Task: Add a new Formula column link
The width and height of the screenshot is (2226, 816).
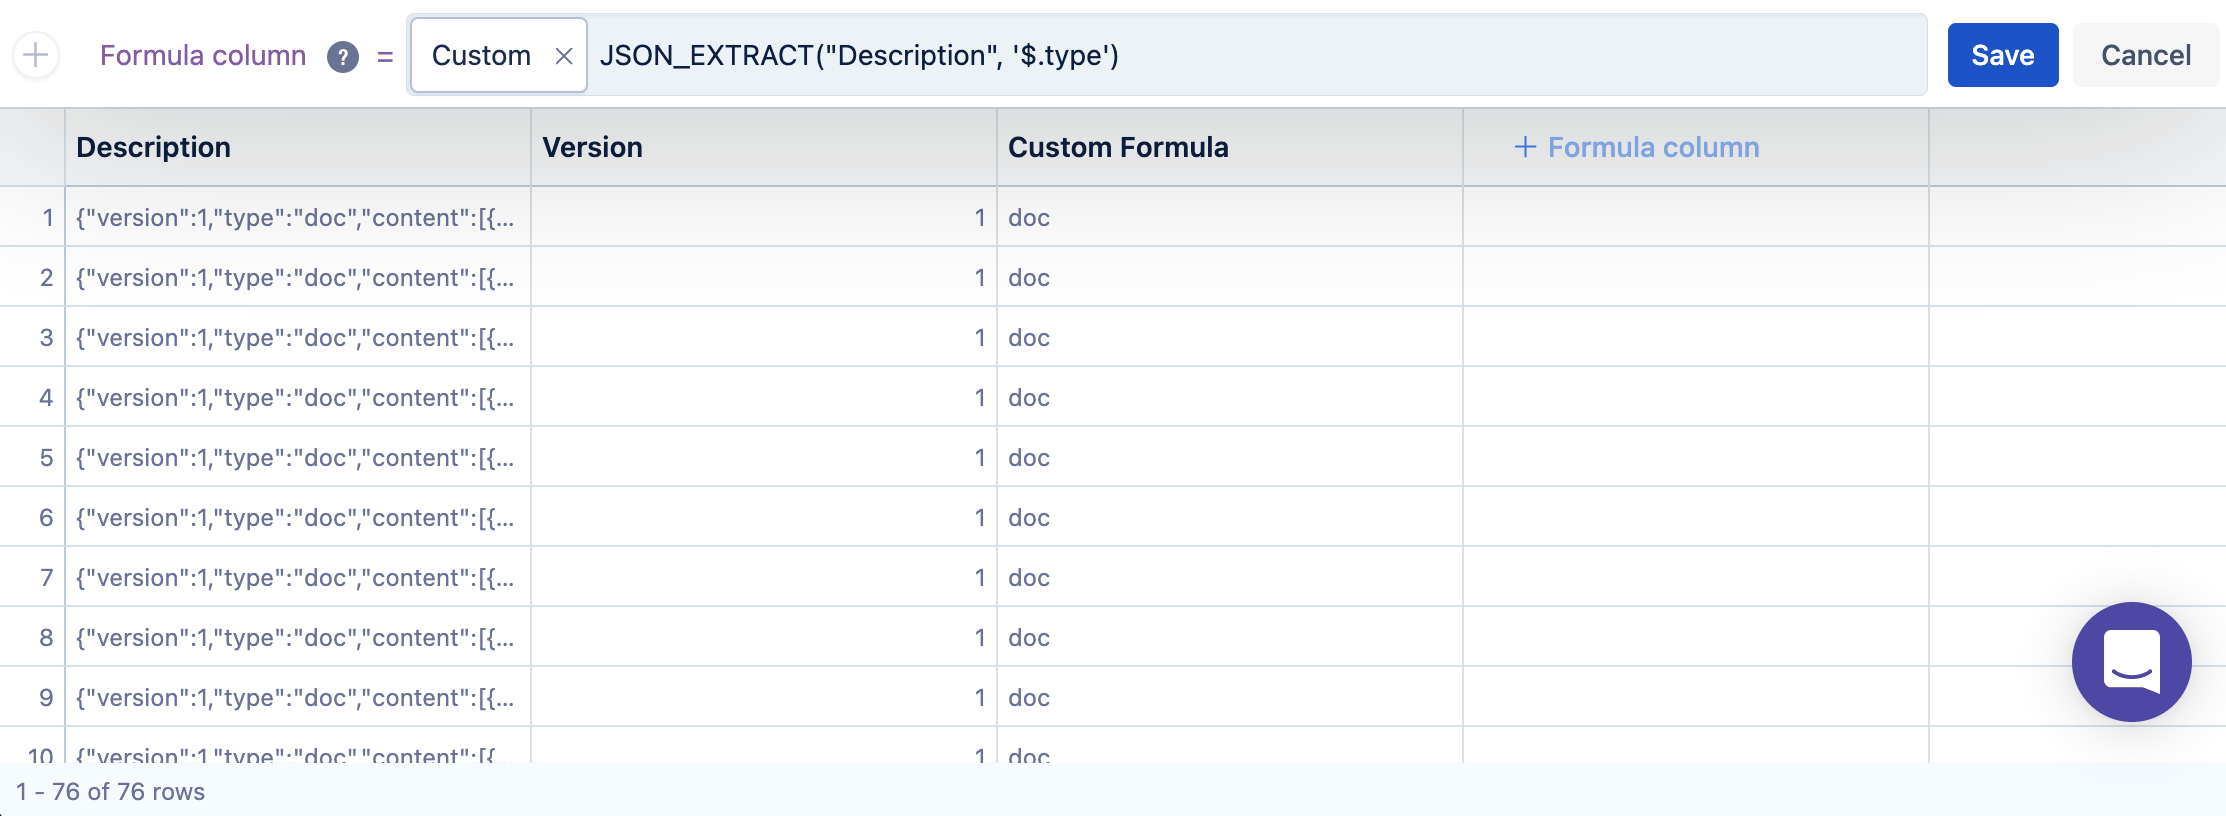Action: click(x=1653, y=147)
